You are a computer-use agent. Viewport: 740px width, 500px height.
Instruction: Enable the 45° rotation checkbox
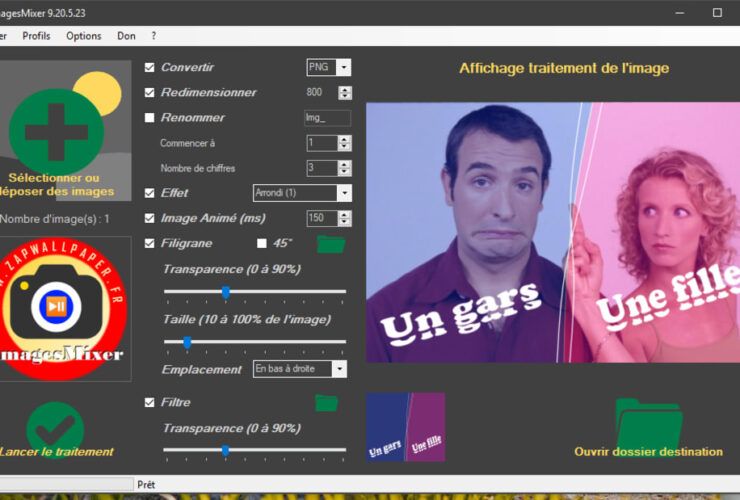click(261, 244)
